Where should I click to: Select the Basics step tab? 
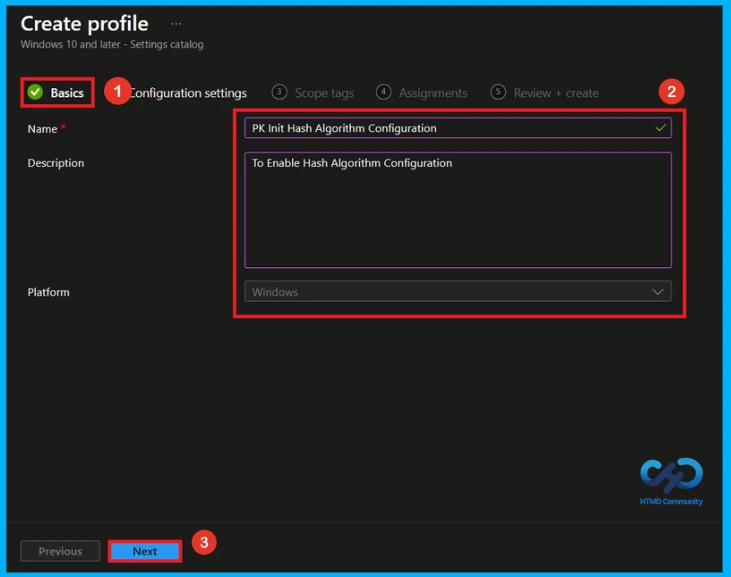56,93
